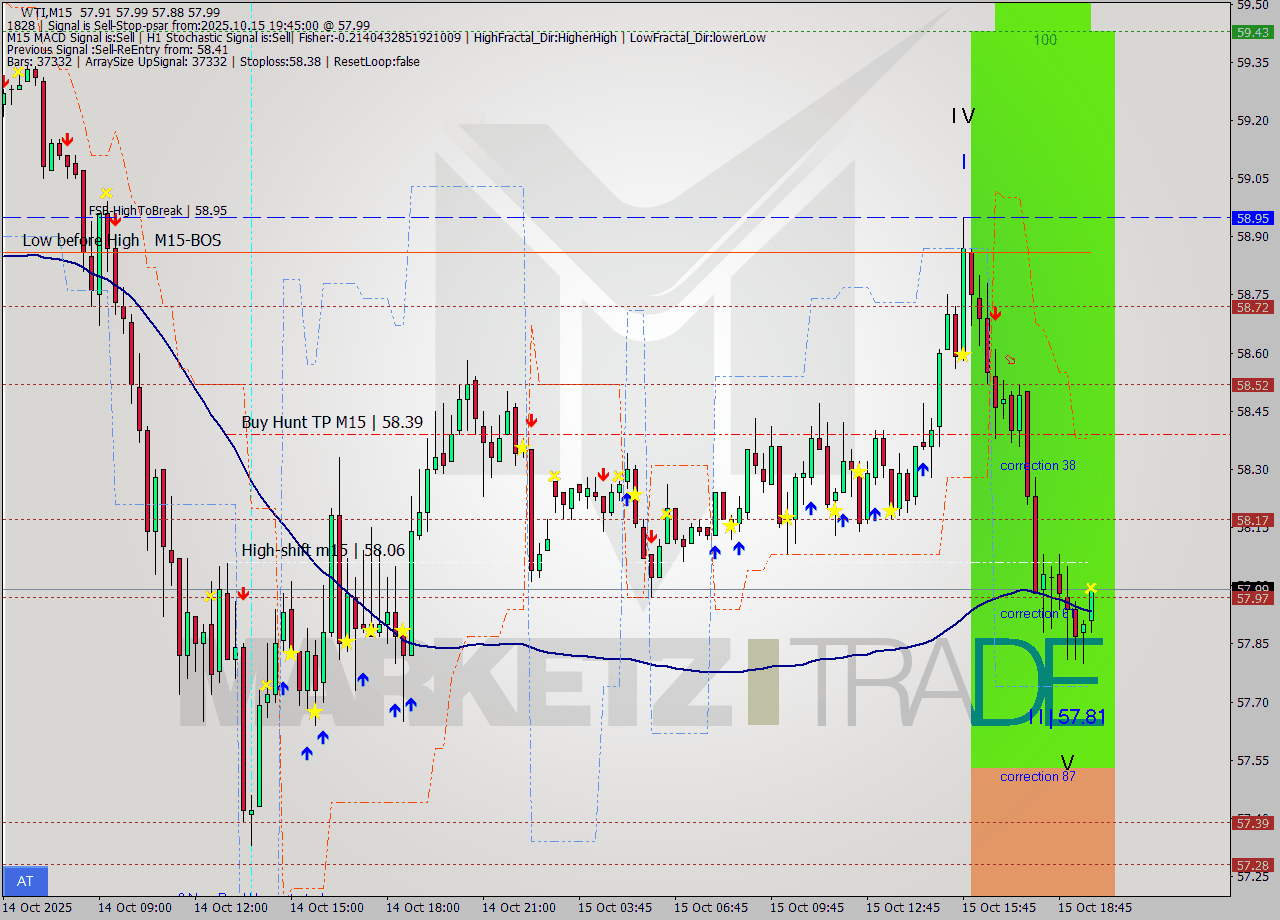1280x920 pixels.
Task: Select the red down-arrow sell marker near 58.72
Action: 995,312
